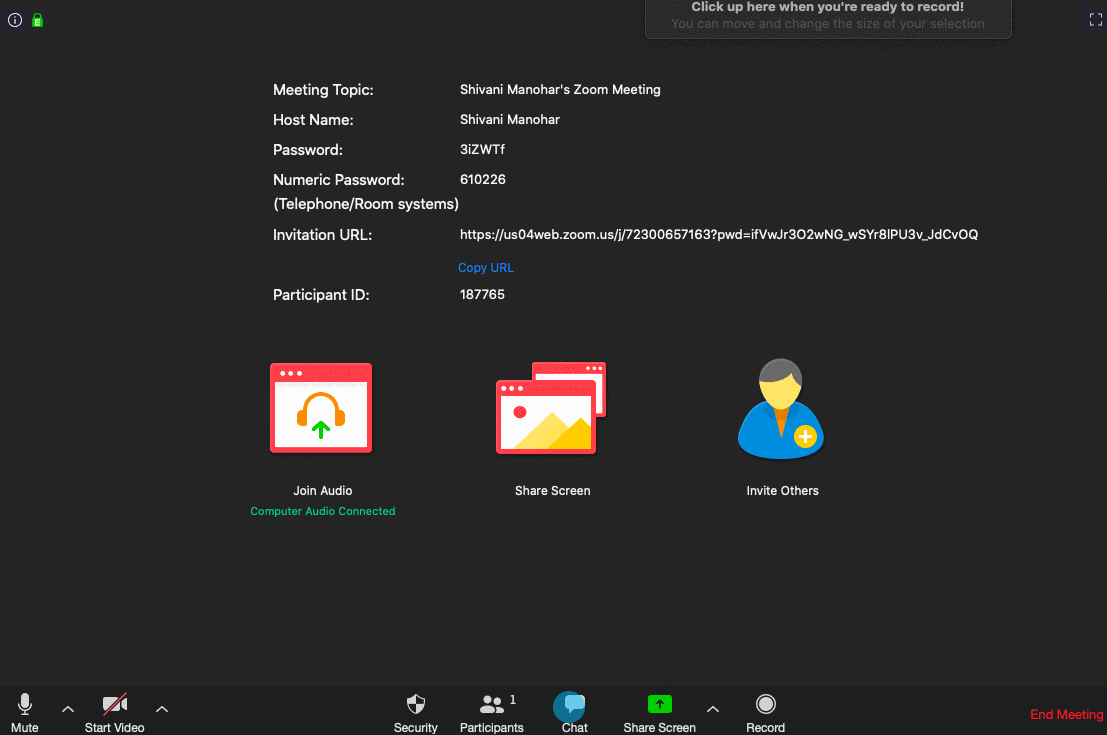This screenshot has height=735, width=1107.
Task: Open the Chat panel
Action: 574,712
